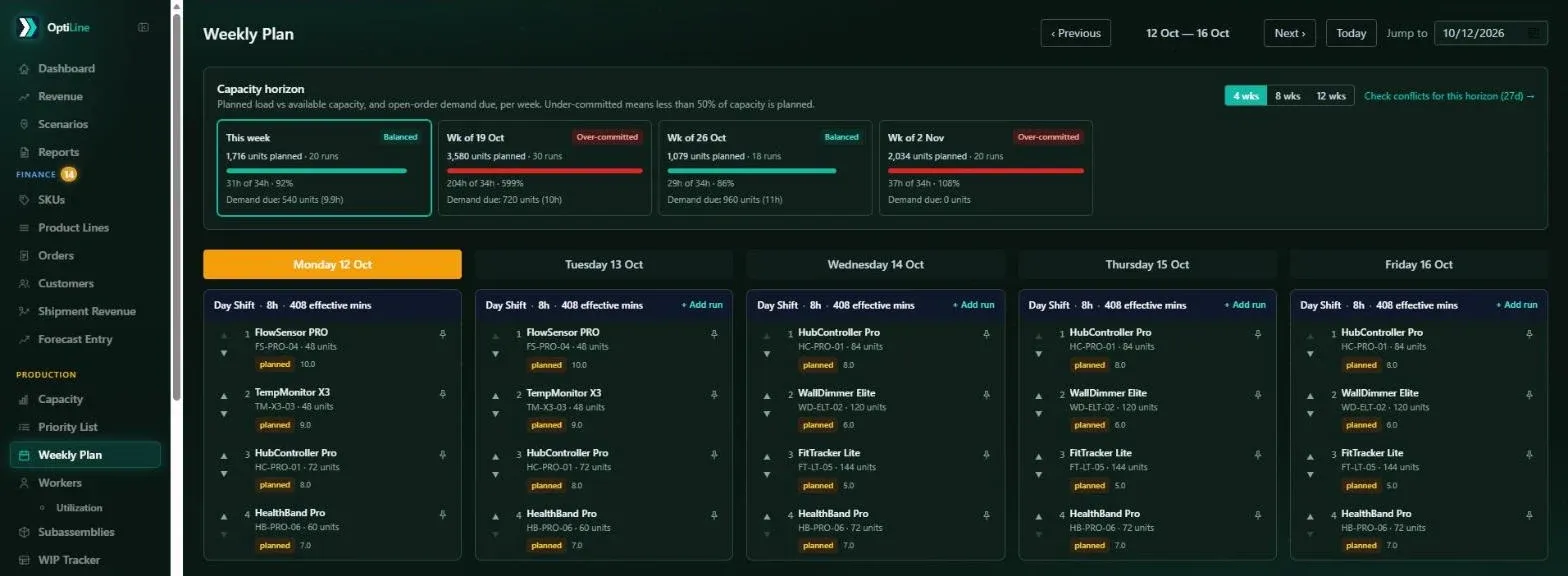Move Tuesday's HubController Pro run up
Image resolution: width=1568 pixels, height=576 pixels.
coord(495,456)
